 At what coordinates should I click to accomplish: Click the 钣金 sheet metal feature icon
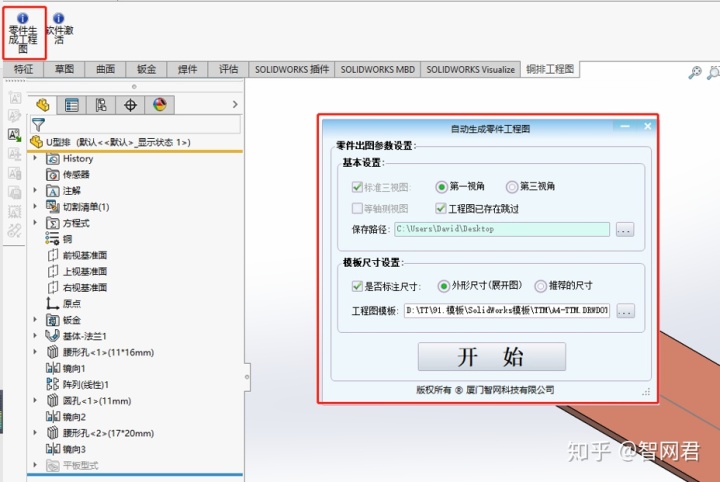(x=53, y=320)
